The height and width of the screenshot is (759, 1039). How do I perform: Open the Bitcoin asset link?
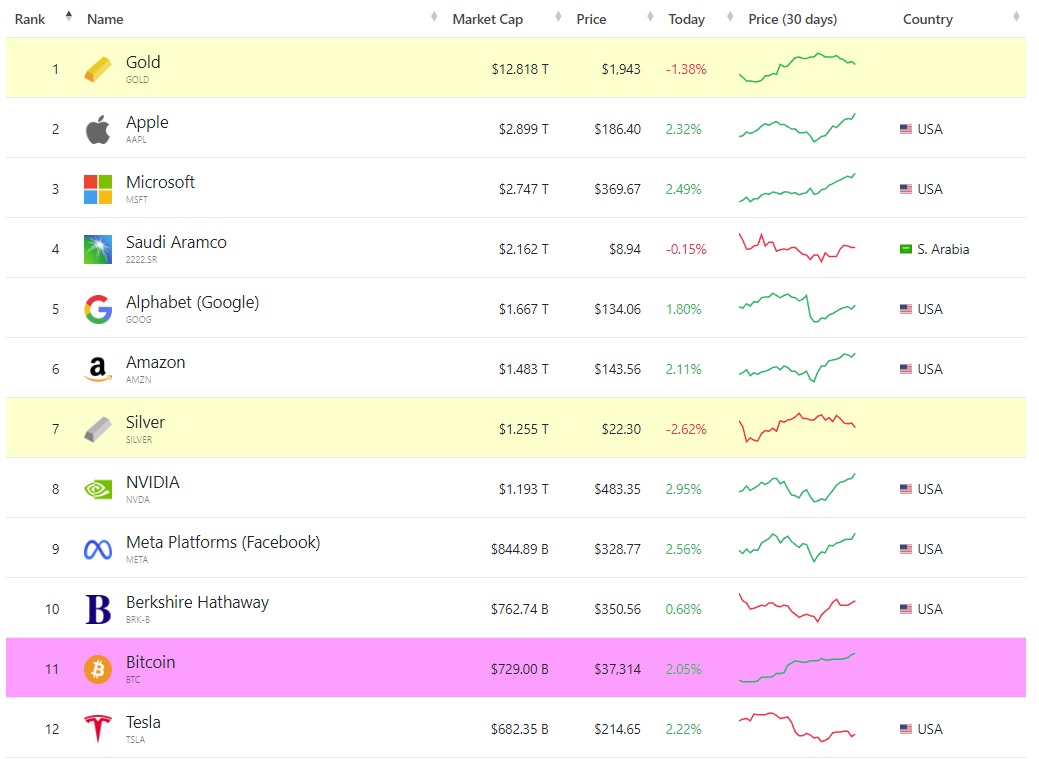150,662
